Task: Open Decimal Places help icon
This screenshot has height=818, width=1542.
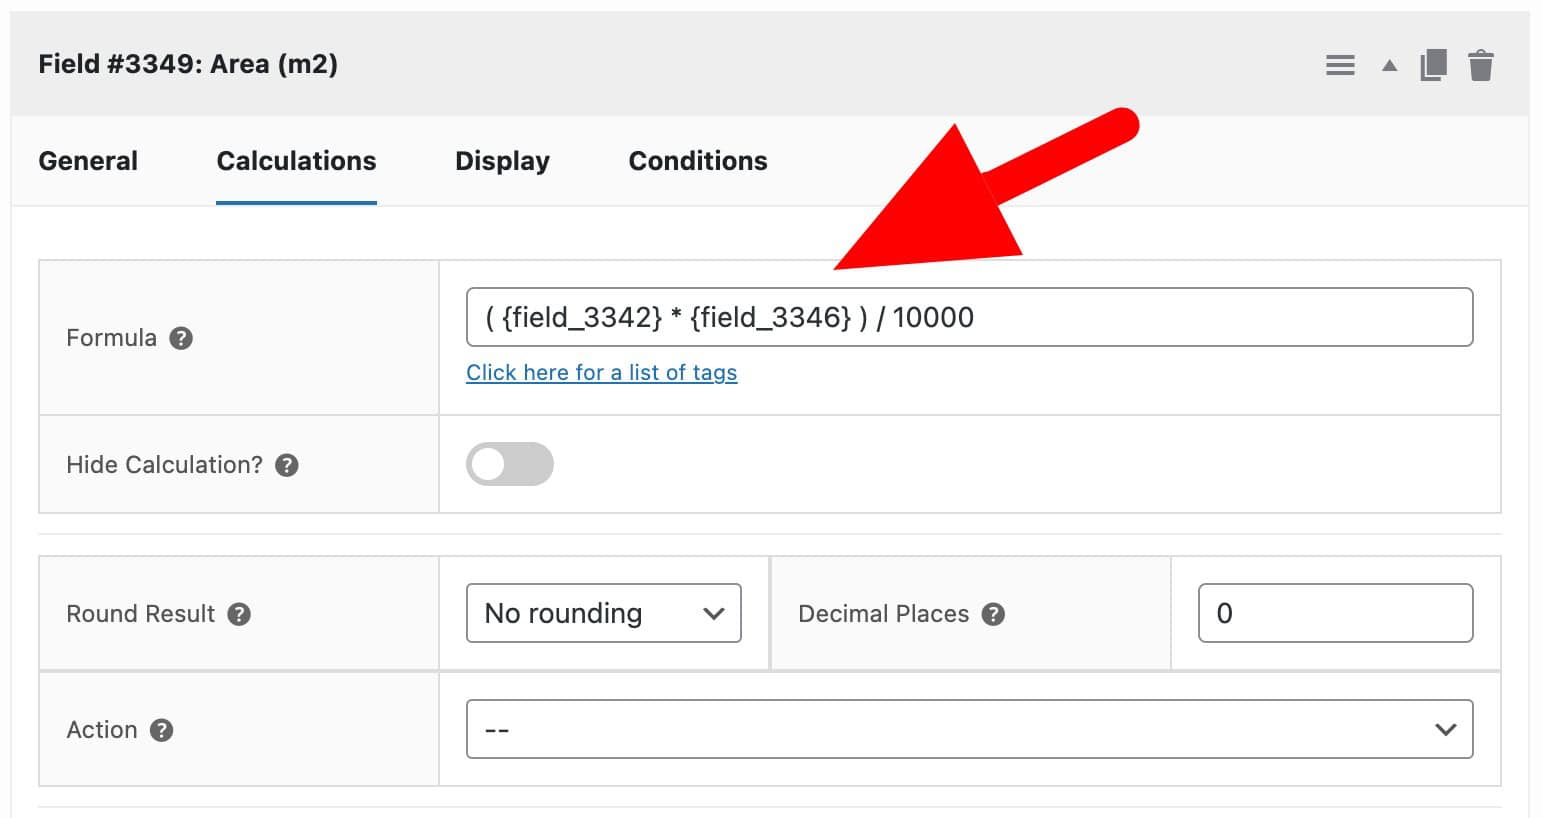Action: click(993, 614)
